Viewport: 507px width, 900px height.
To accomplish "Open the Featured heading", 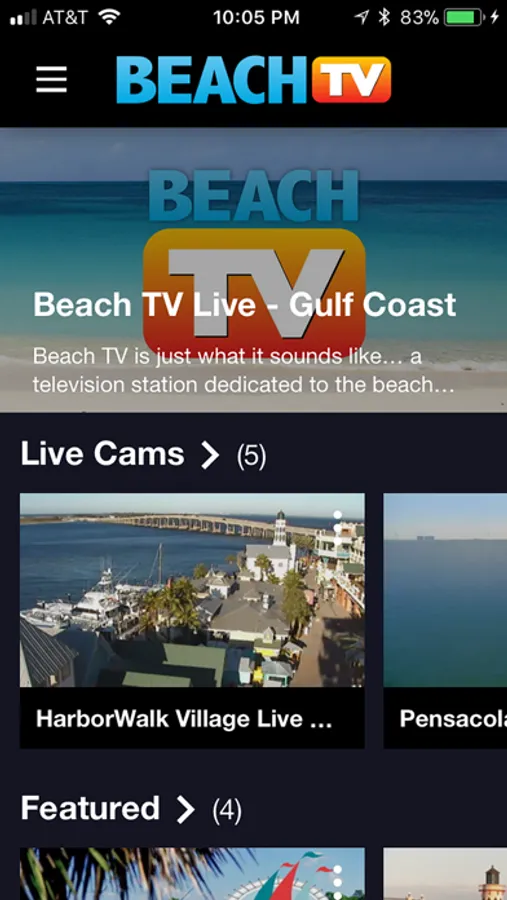I will coord(90,808).
